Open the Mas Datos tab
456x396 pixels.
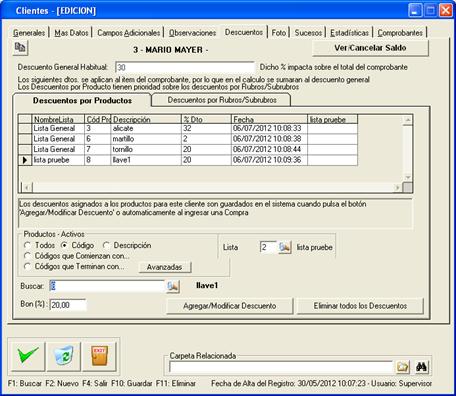pos(71,33)
